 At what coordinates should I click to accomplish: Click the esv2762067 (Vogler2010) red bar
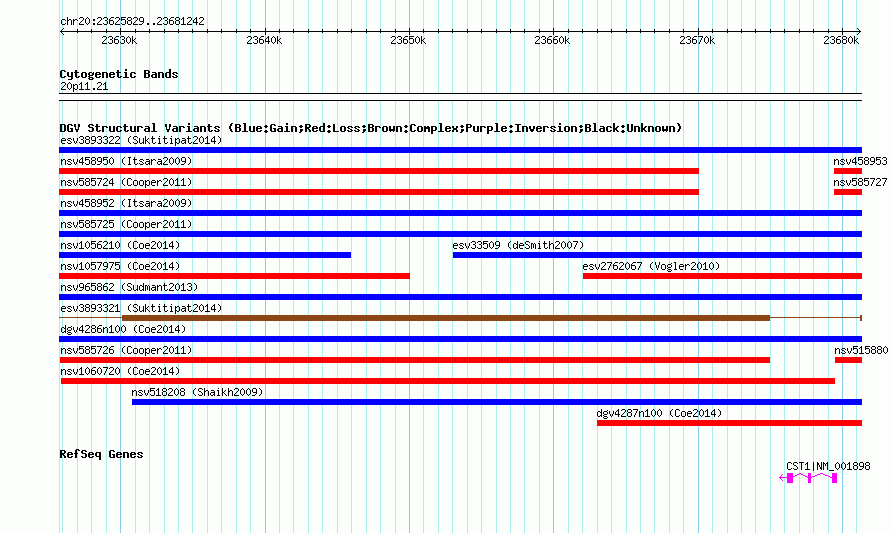[x=723, y=276]
